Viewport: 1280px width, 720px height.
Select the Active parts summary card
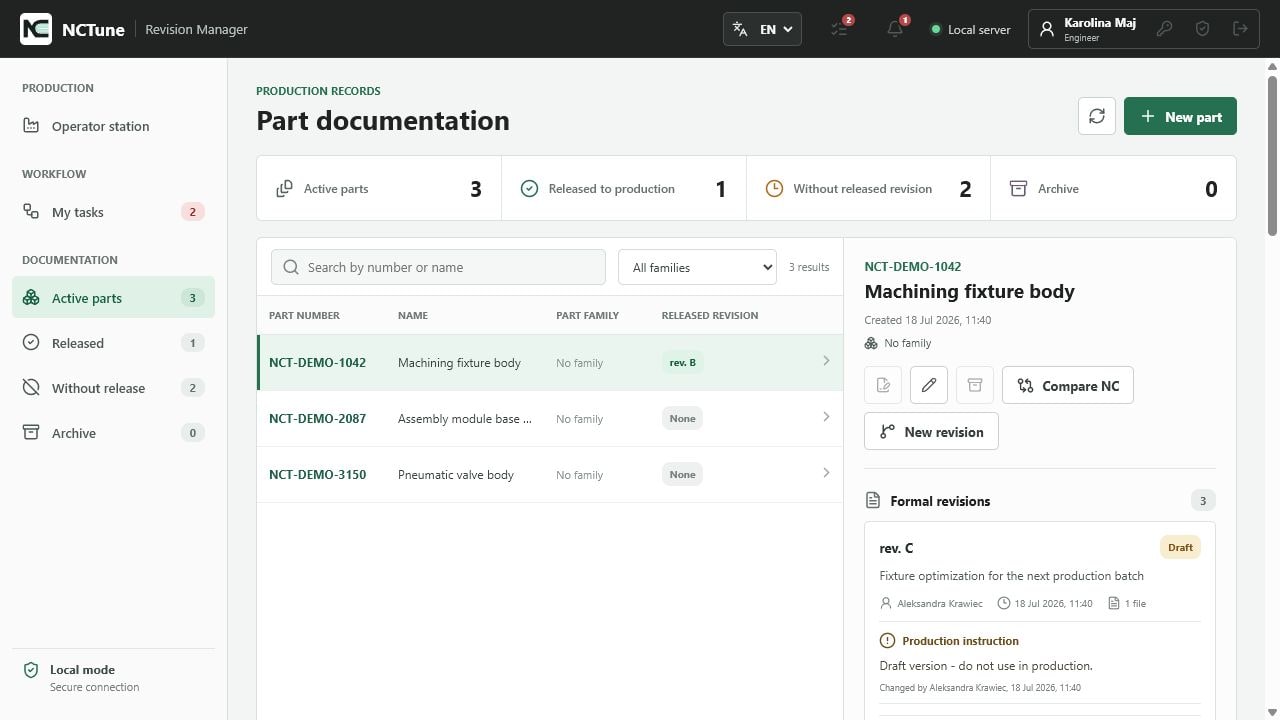coord(379,188)
